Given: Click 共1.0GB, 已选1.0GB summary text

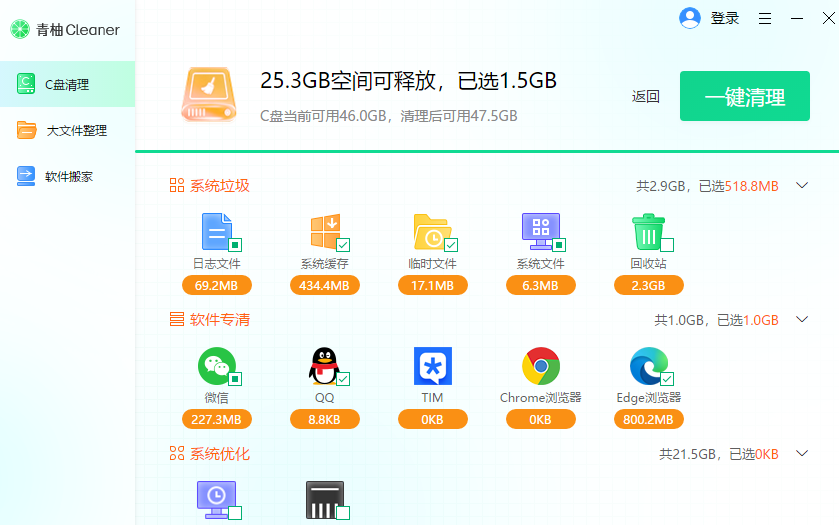Looking at the screenshot, I should coord(716,320).
